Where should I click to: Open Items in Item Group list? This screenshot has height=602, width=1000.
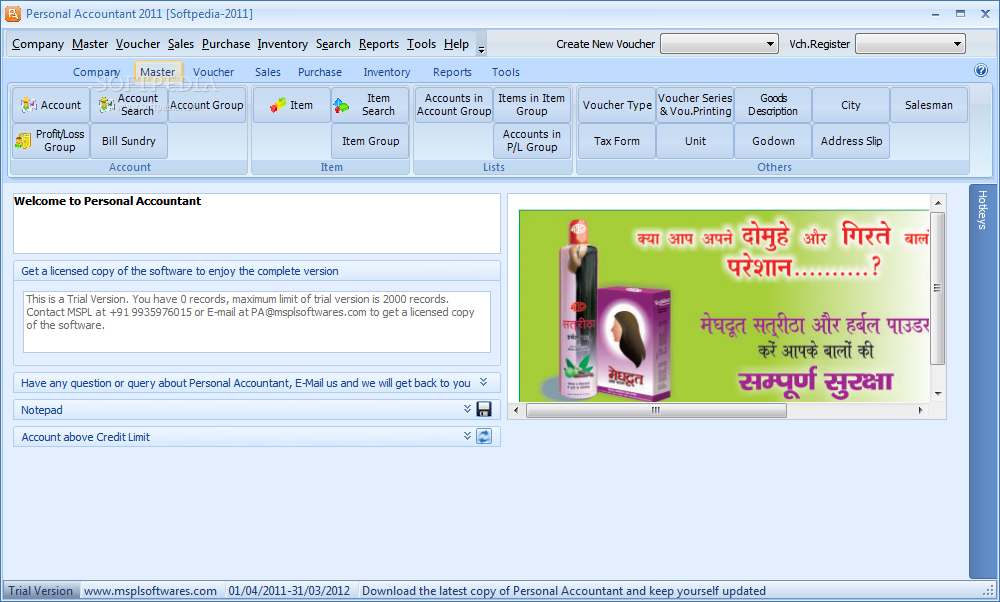[x=531, y=105]
